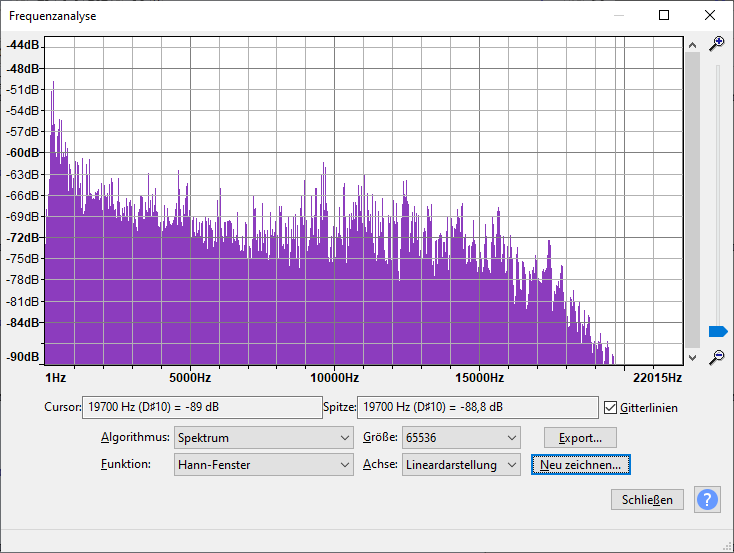This screenshot has height=553, width=734.
Task: Open the help question mark button
Action: pos(707,500)
